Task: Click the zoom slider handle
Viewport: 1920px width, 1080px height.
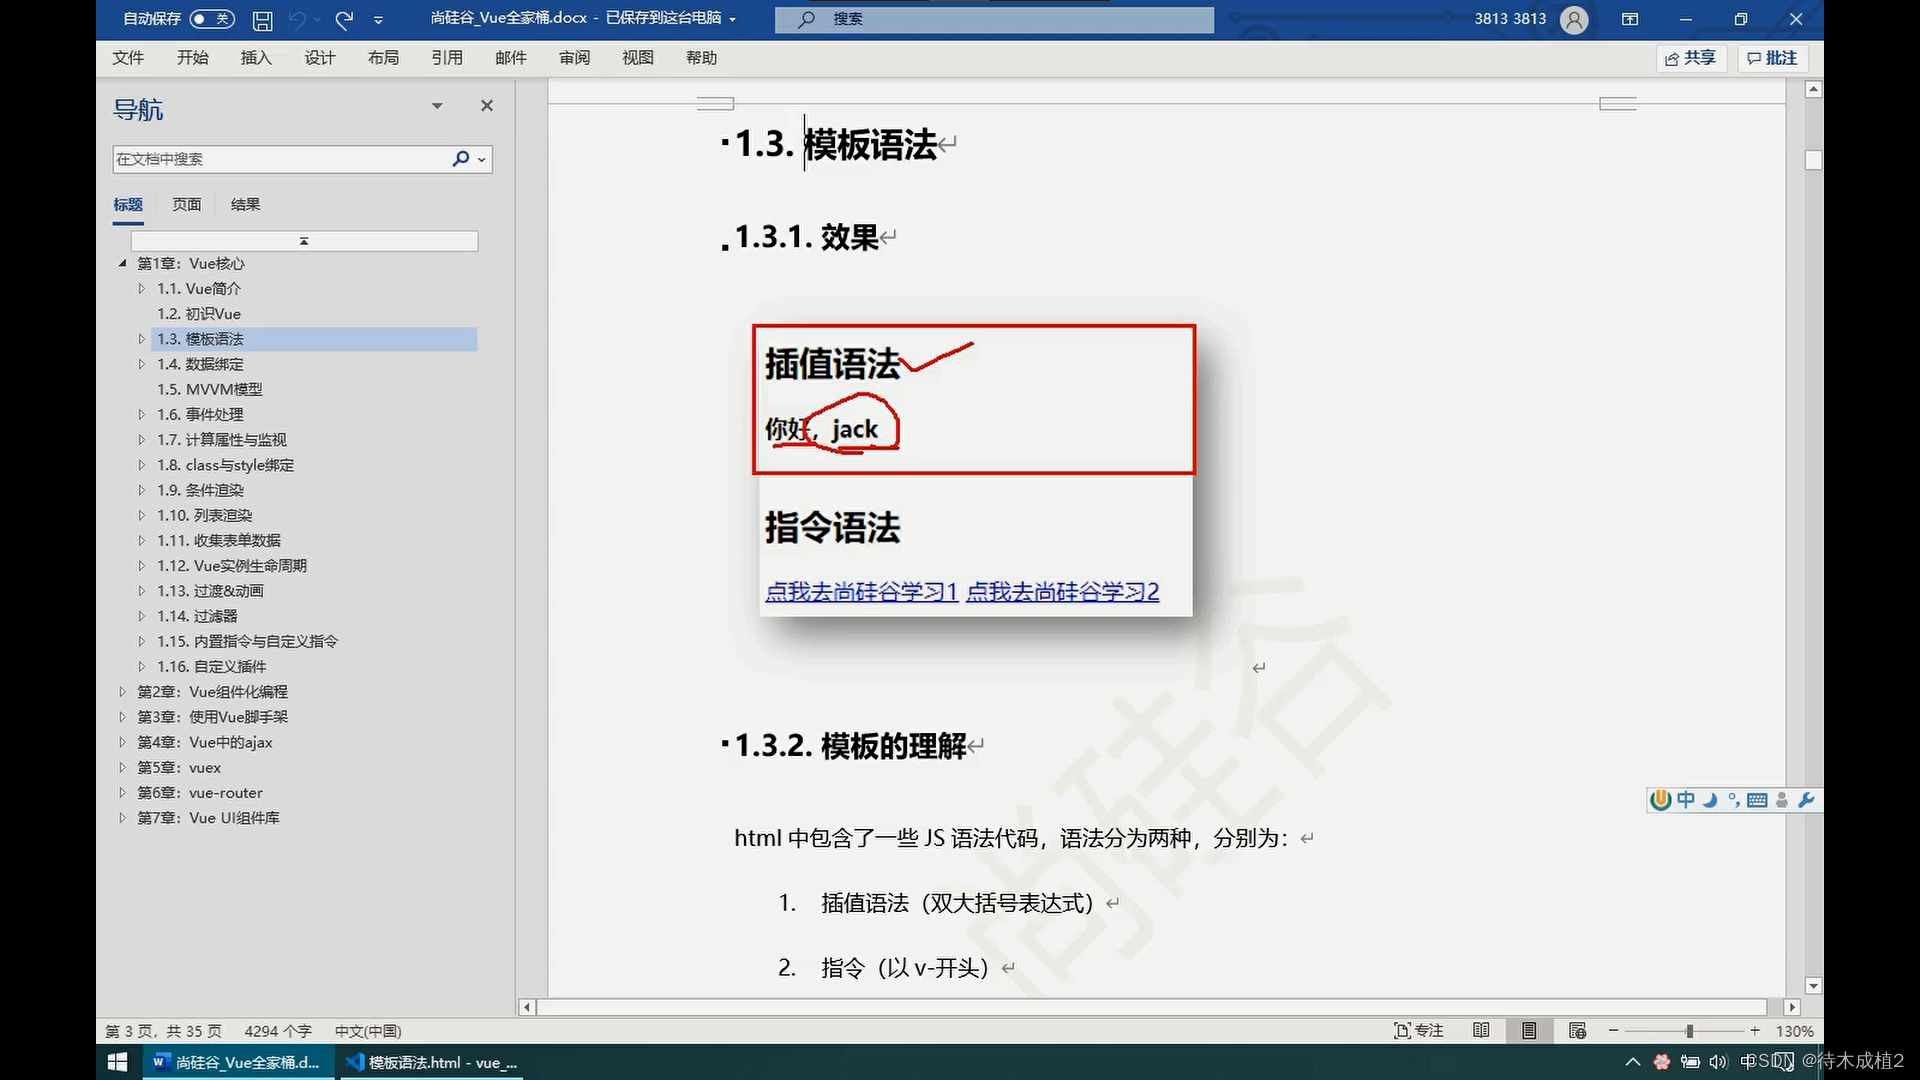Action: coord(1689,1031)
